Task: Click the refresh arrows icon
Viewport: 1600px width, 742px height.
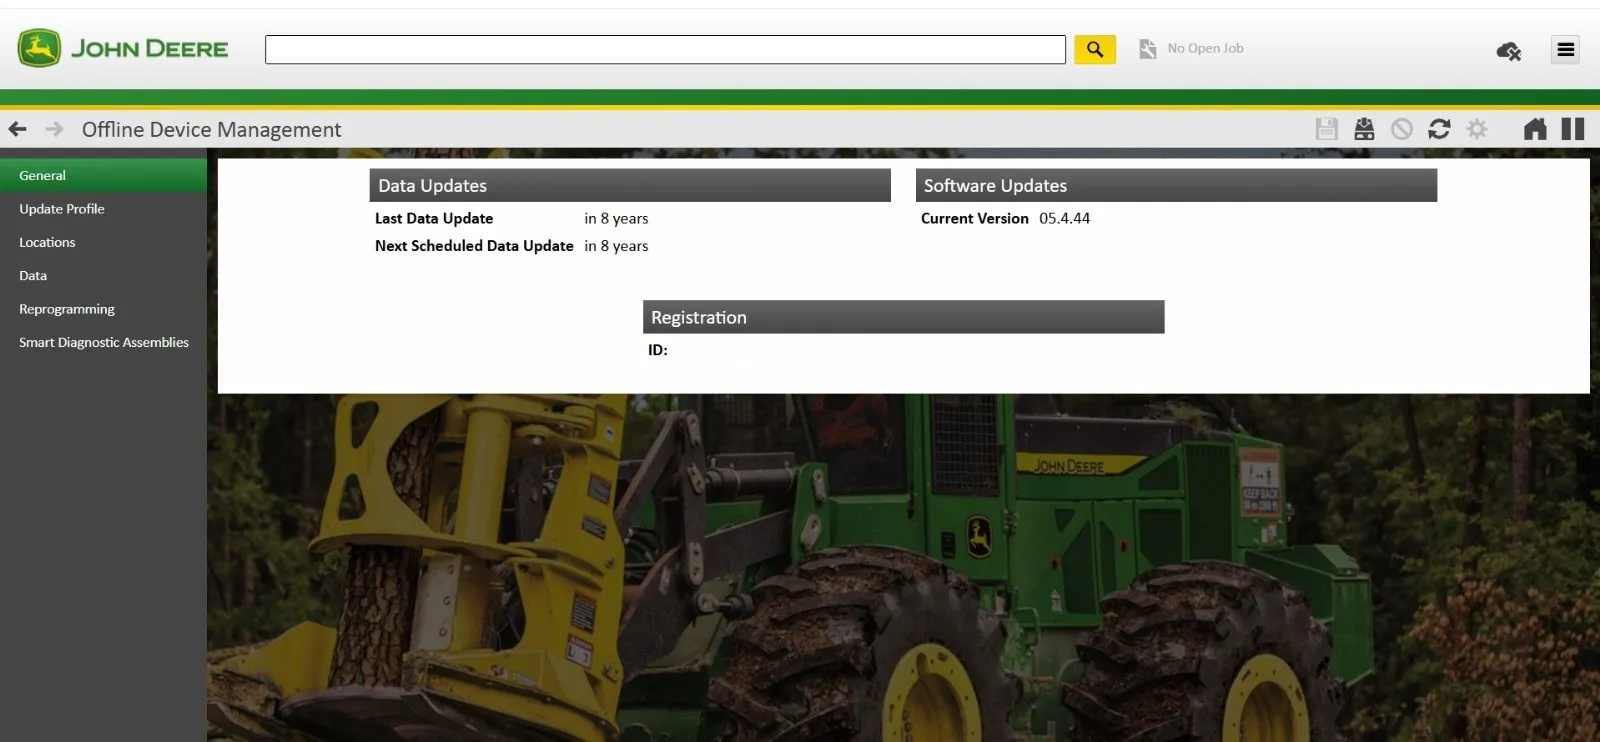Action: point(1439,129)
